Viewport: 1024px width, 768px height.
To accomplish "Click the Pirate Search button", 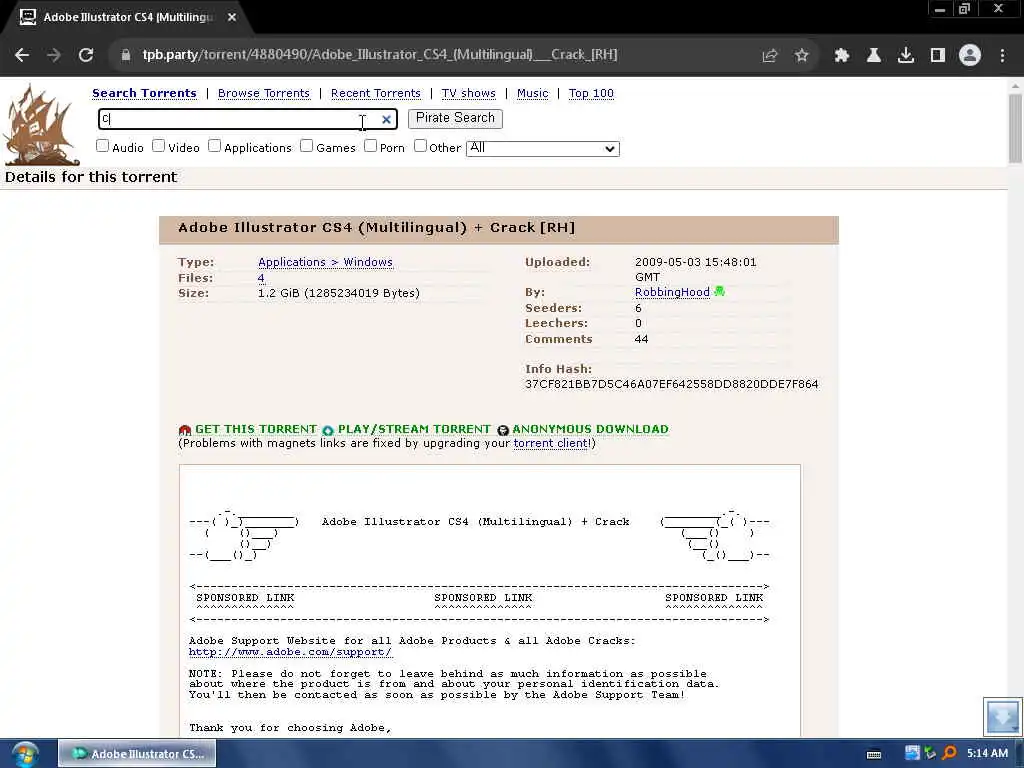I will tap(455, 118).
